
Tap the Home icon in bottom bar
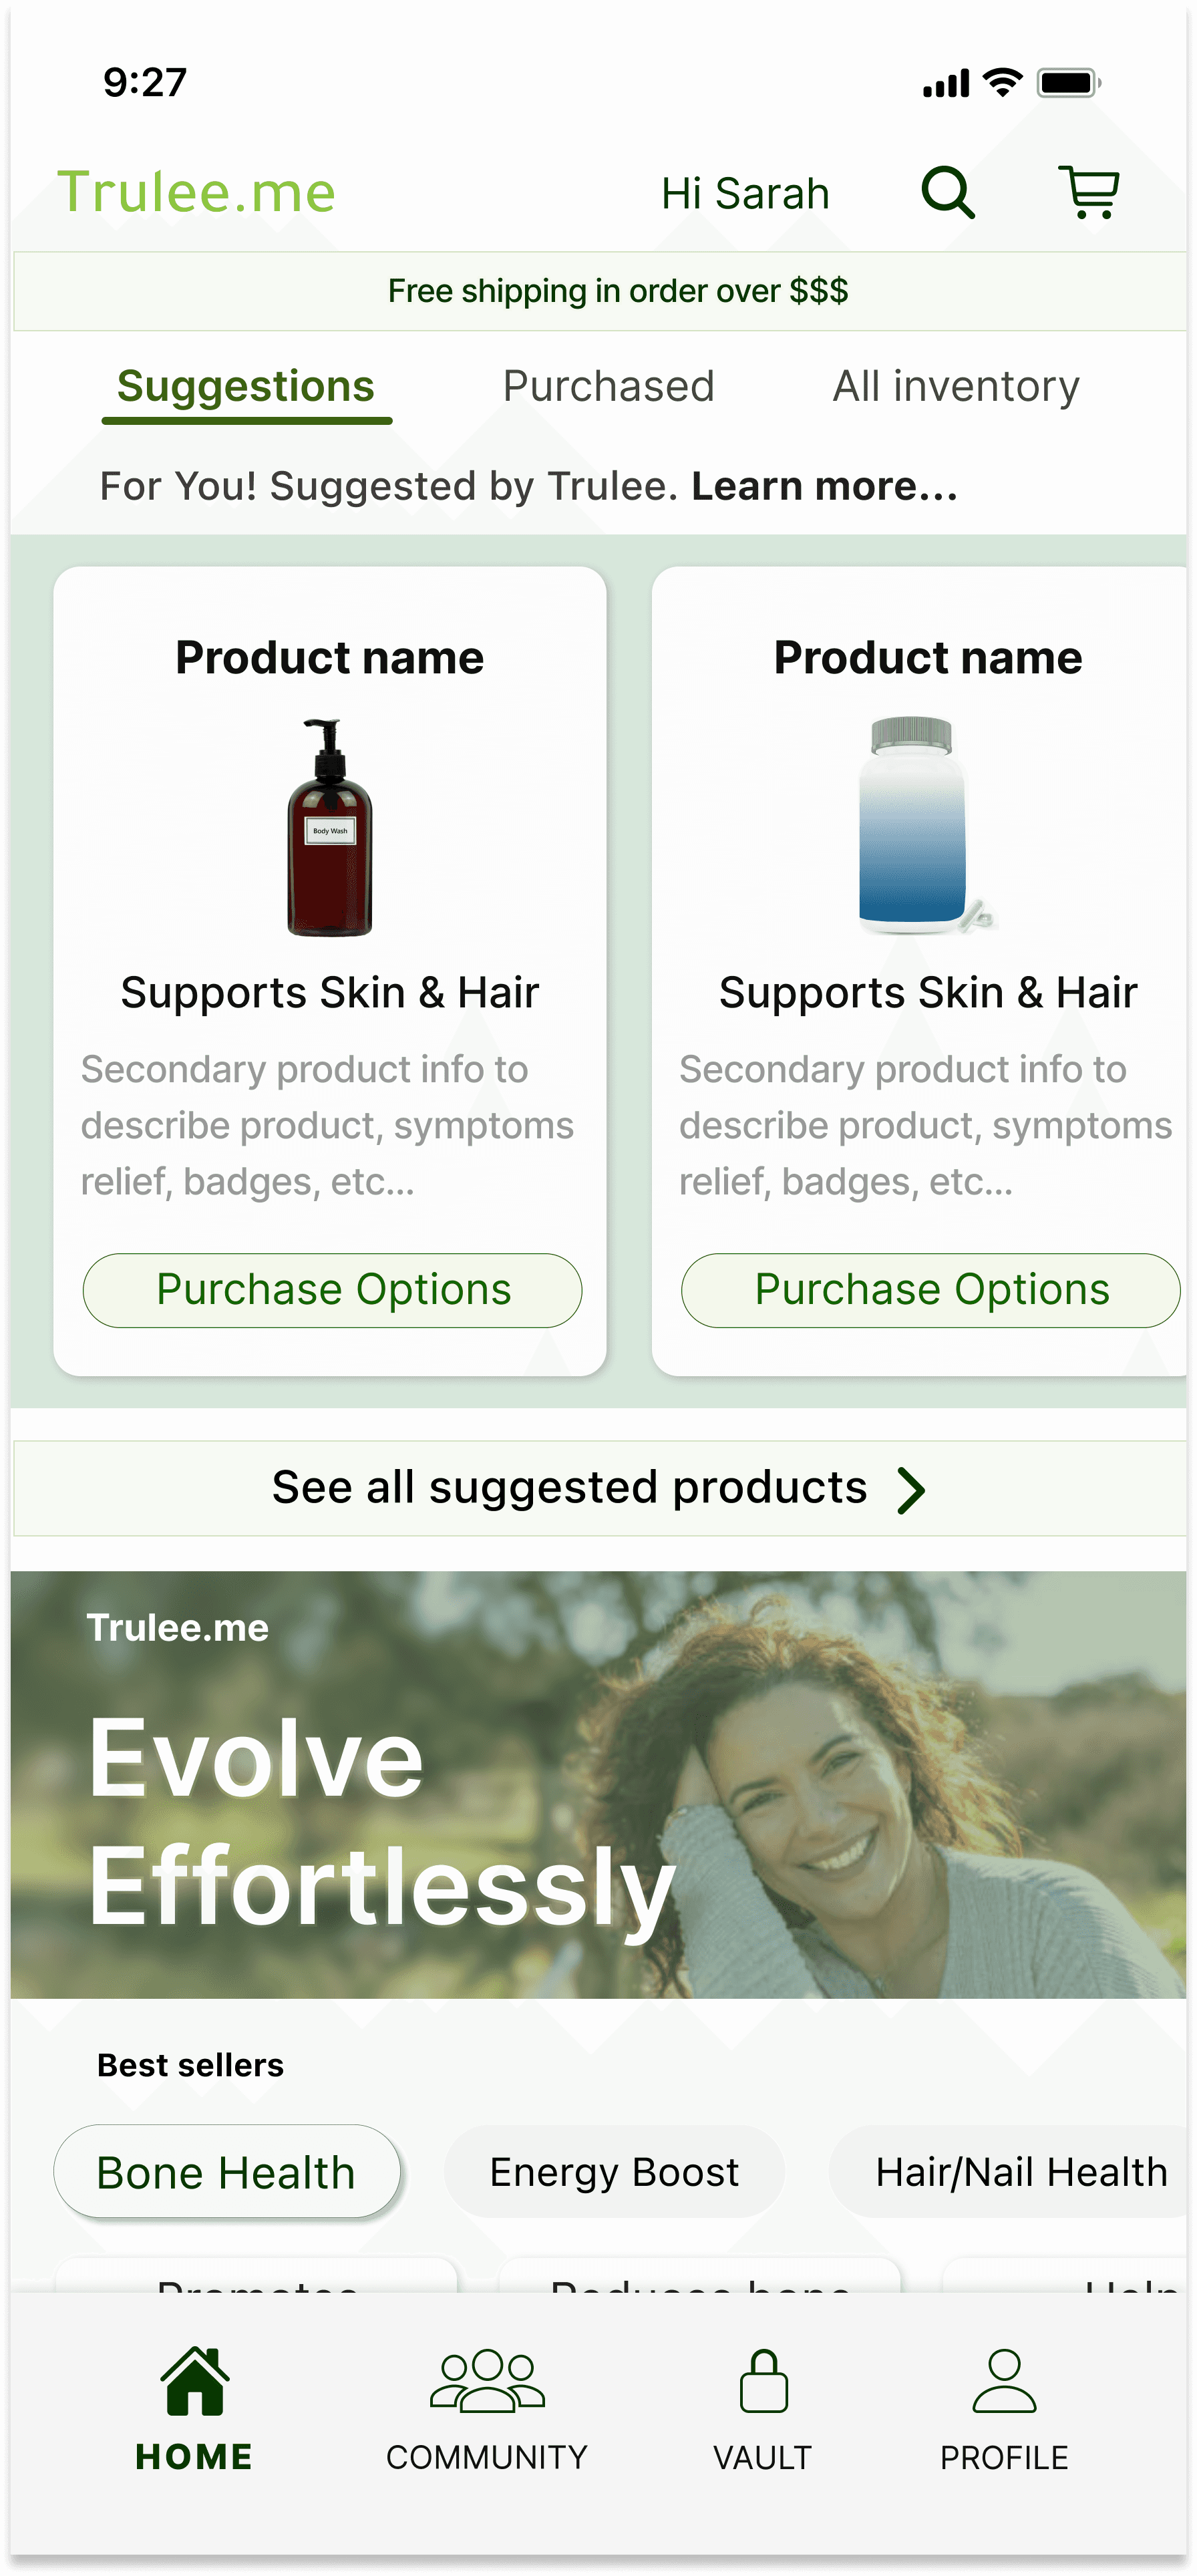tap(195, 2380)
